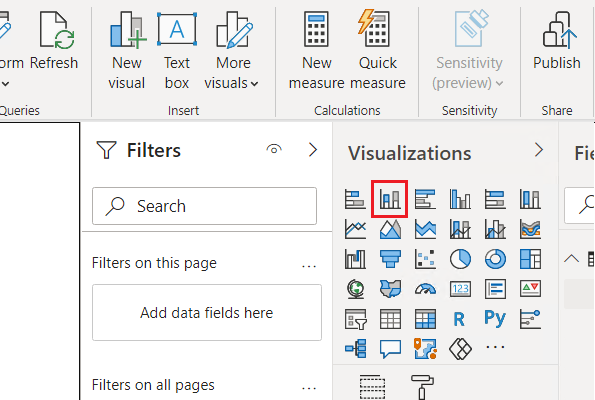The width and height of the screenshot is (595, 400).
Task: Choose the Clustered column chart visual
Action: 460,199
